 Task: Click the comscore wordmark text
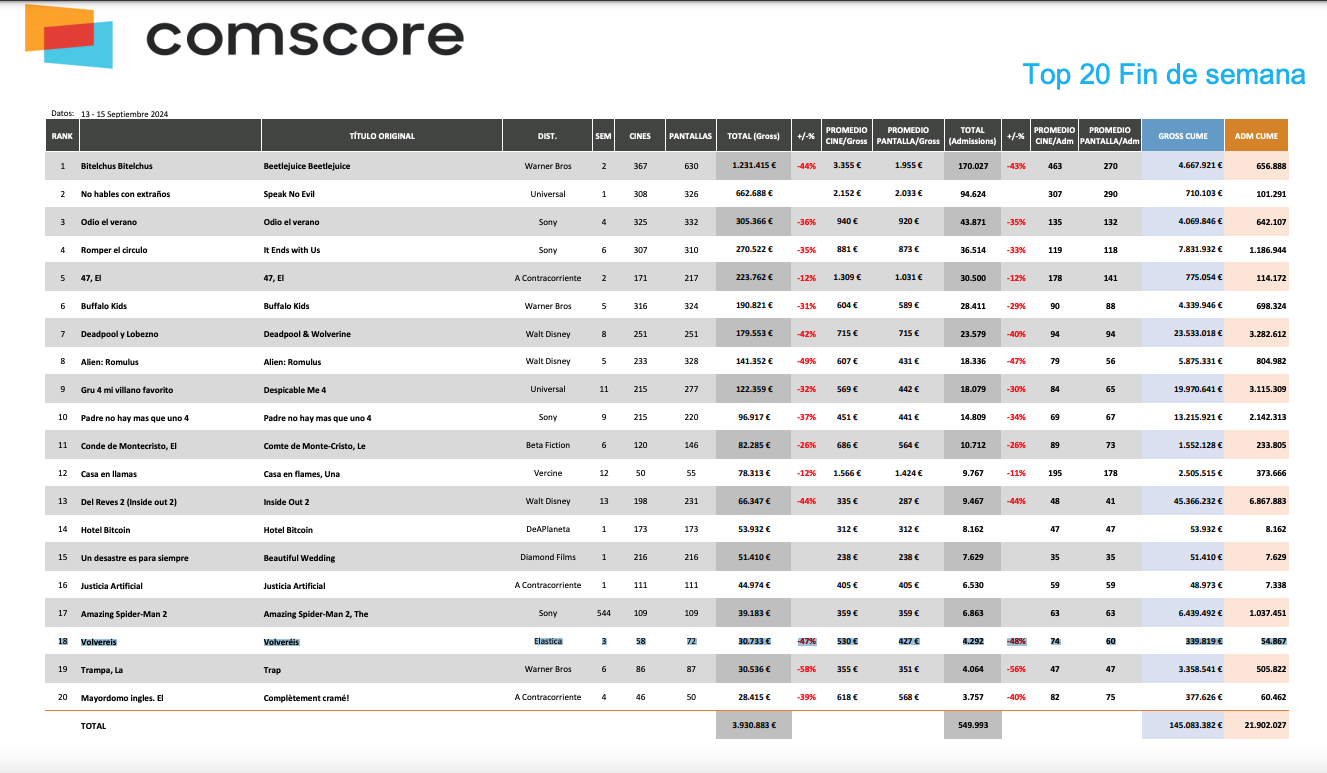[305, 38]
